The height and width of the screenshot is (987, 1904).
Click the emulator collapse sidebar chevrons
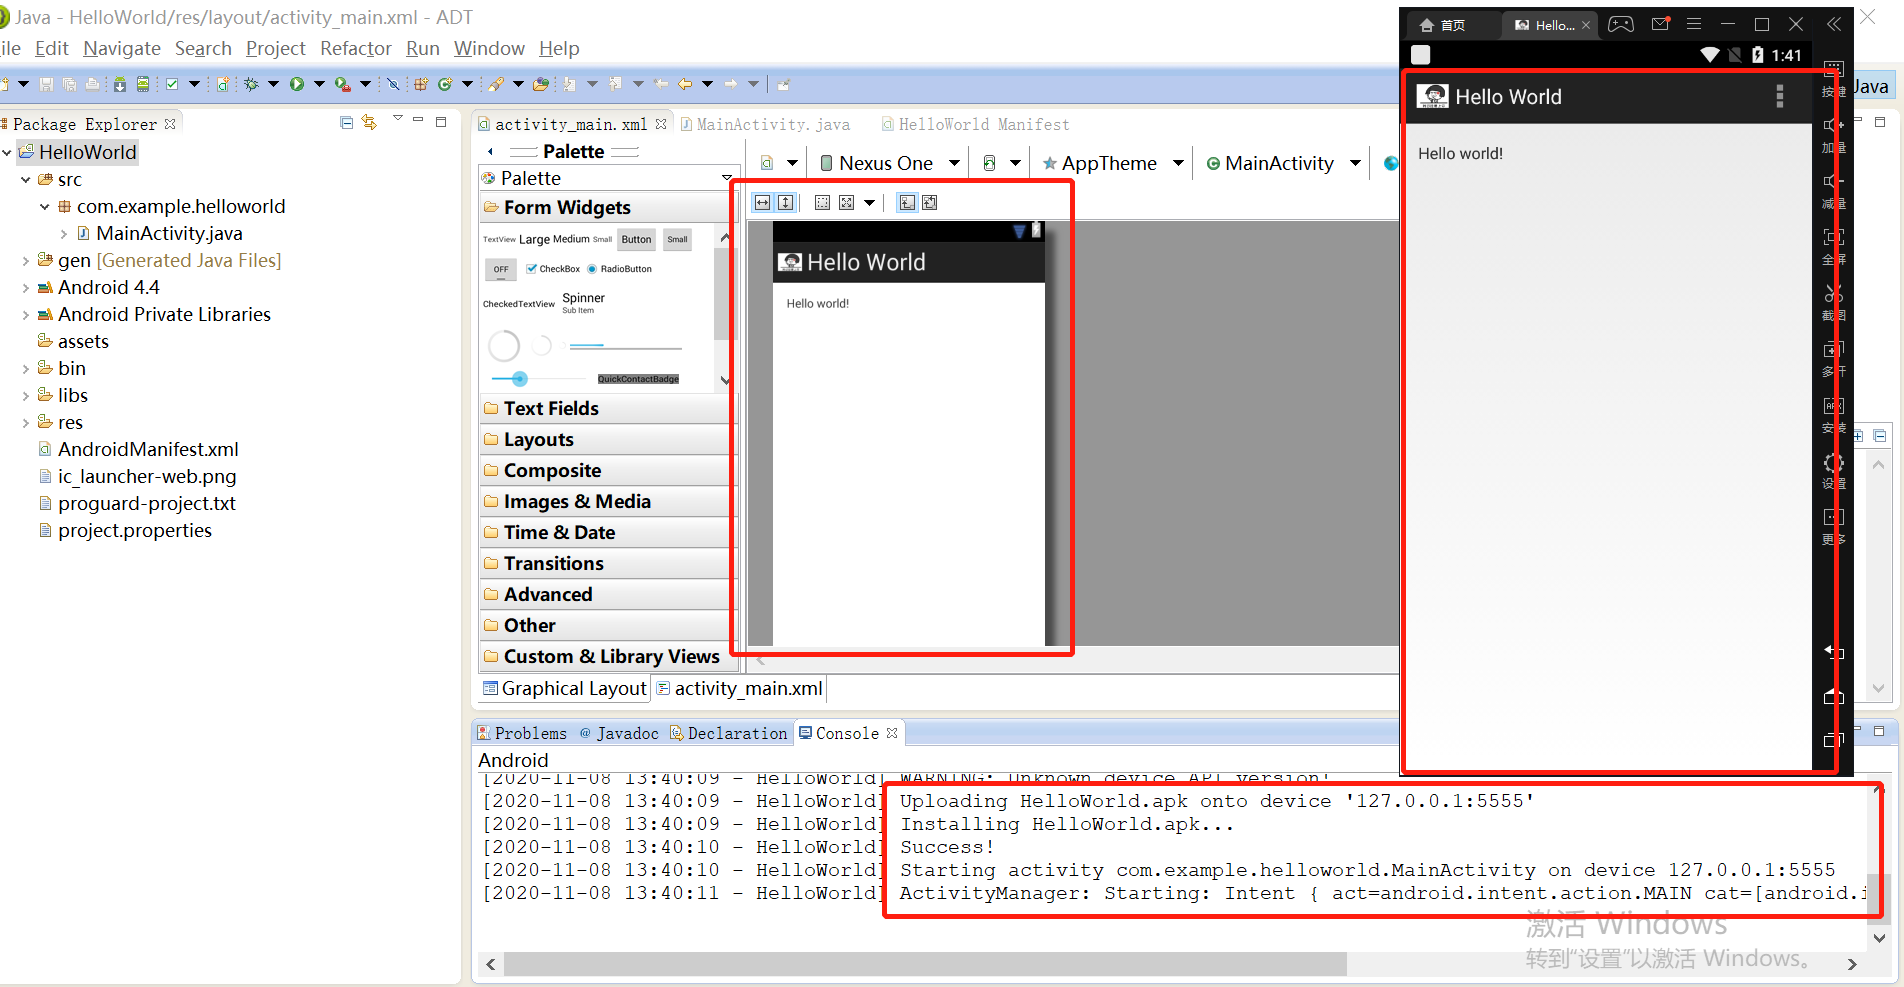[1834, 25]
